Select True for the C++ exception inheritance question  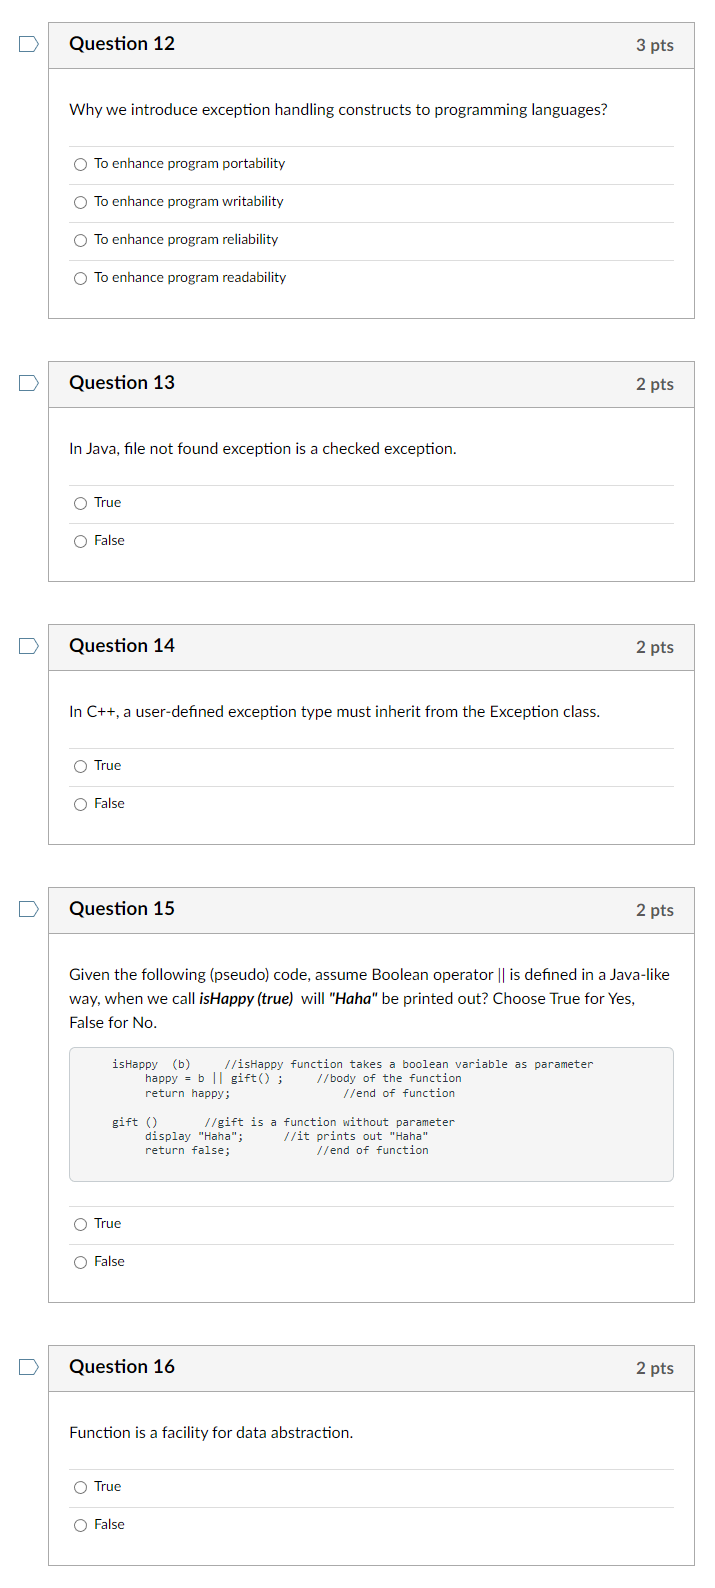[x=80, y=766]
